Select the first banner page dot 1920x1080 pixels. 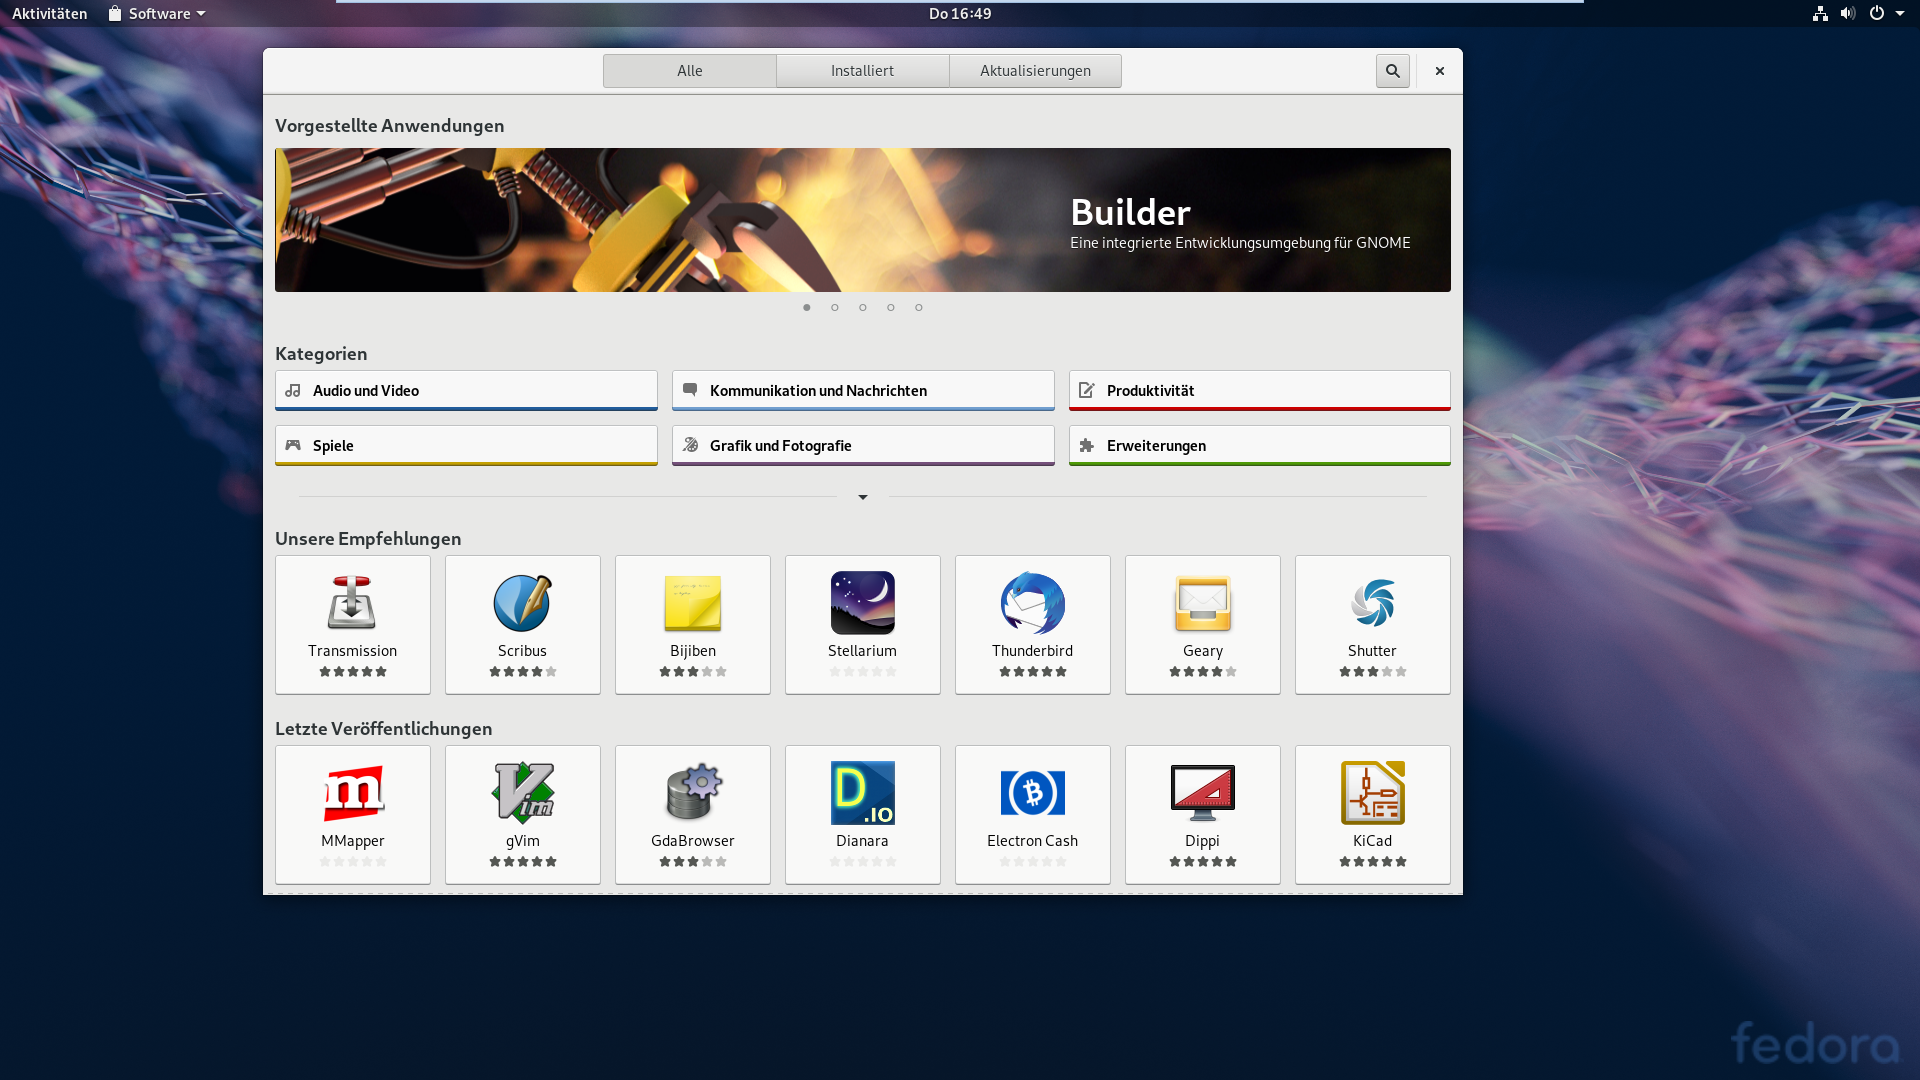coord(806,307)
